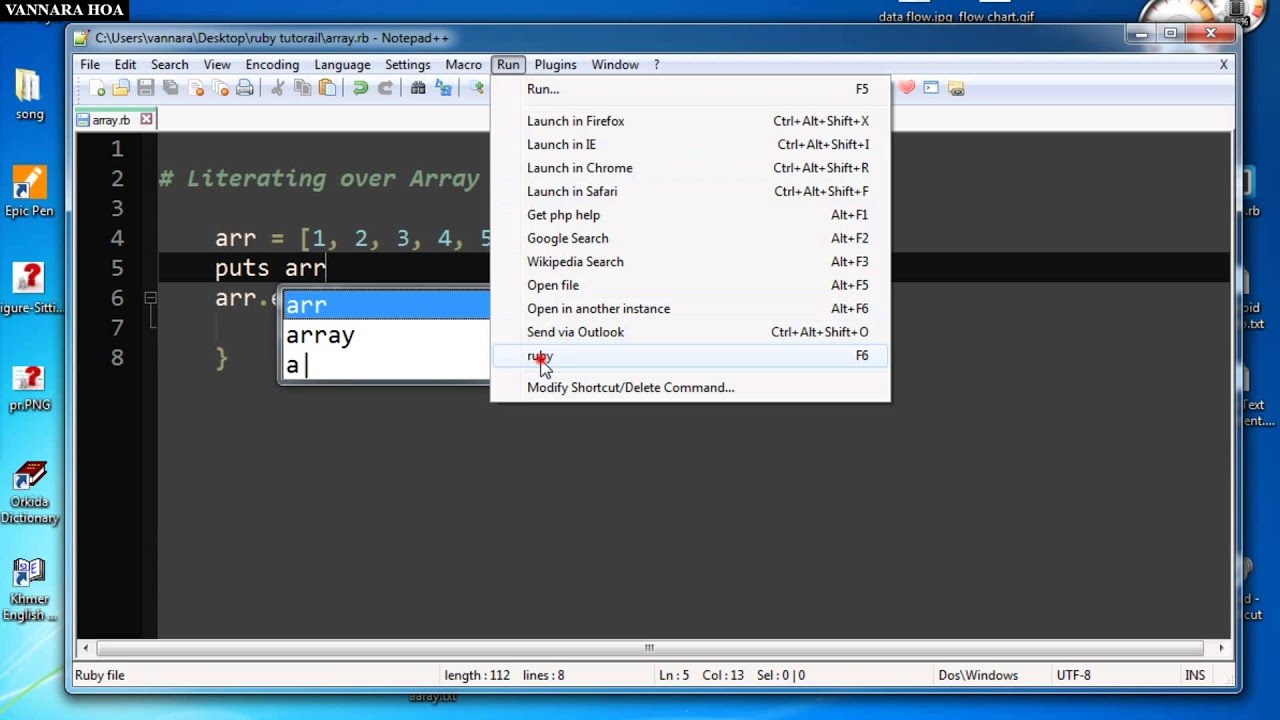The height and width of the screenshot is (720, 1280).
Task: Click the UTF-8 encoding in the status bar
Action: [x=1073, y=675]
